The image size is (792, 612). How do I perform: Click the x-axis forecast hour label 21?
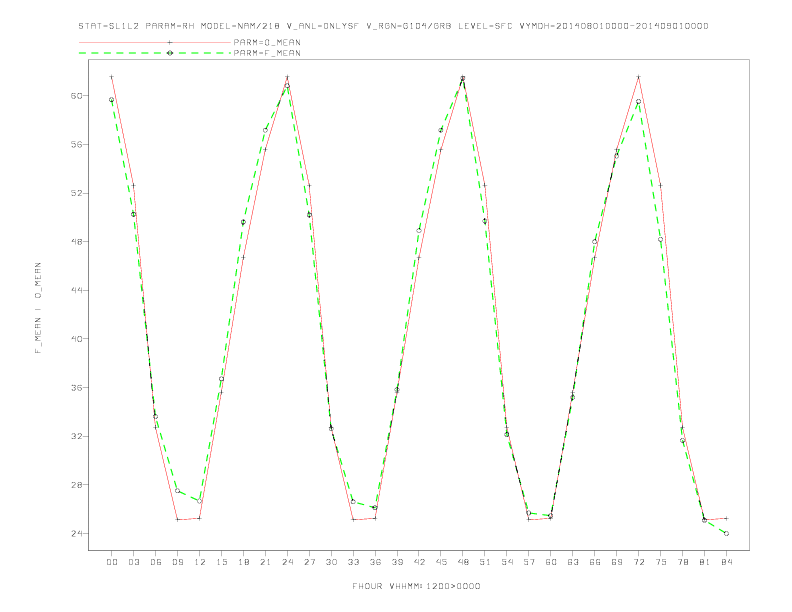point(265,562)
